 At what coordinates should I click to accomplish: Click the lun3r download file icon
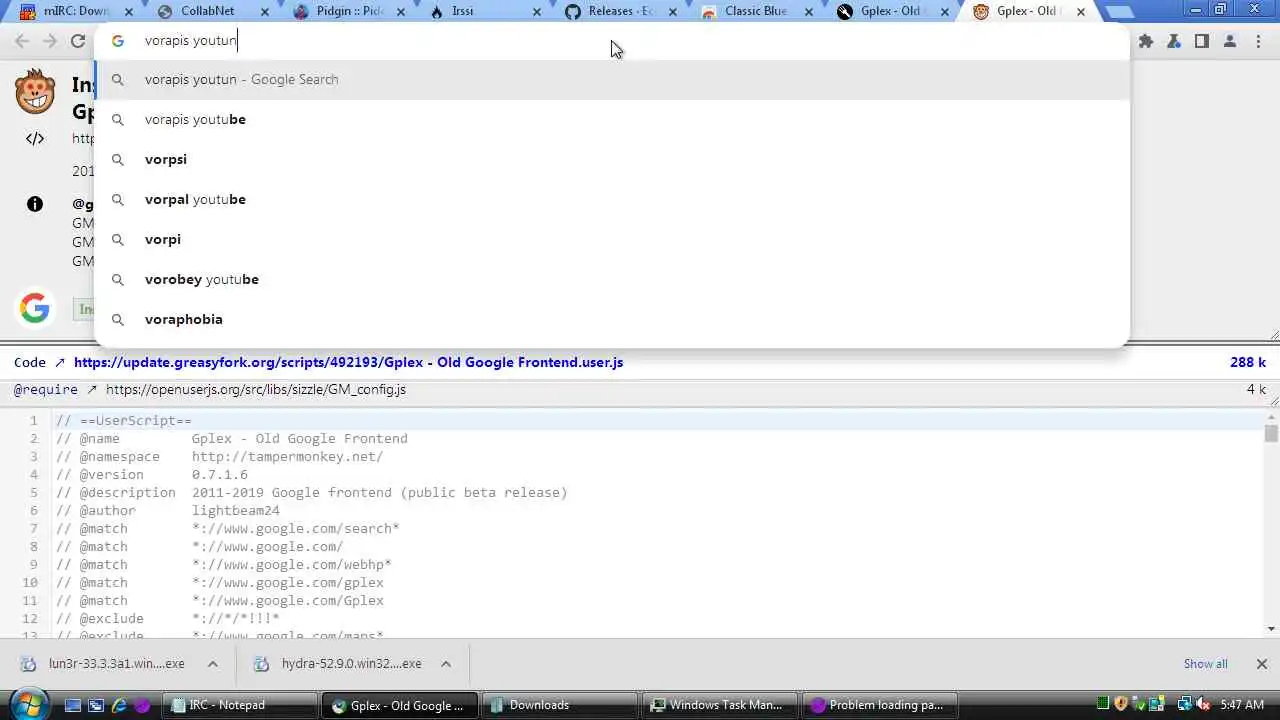[29, 664]
